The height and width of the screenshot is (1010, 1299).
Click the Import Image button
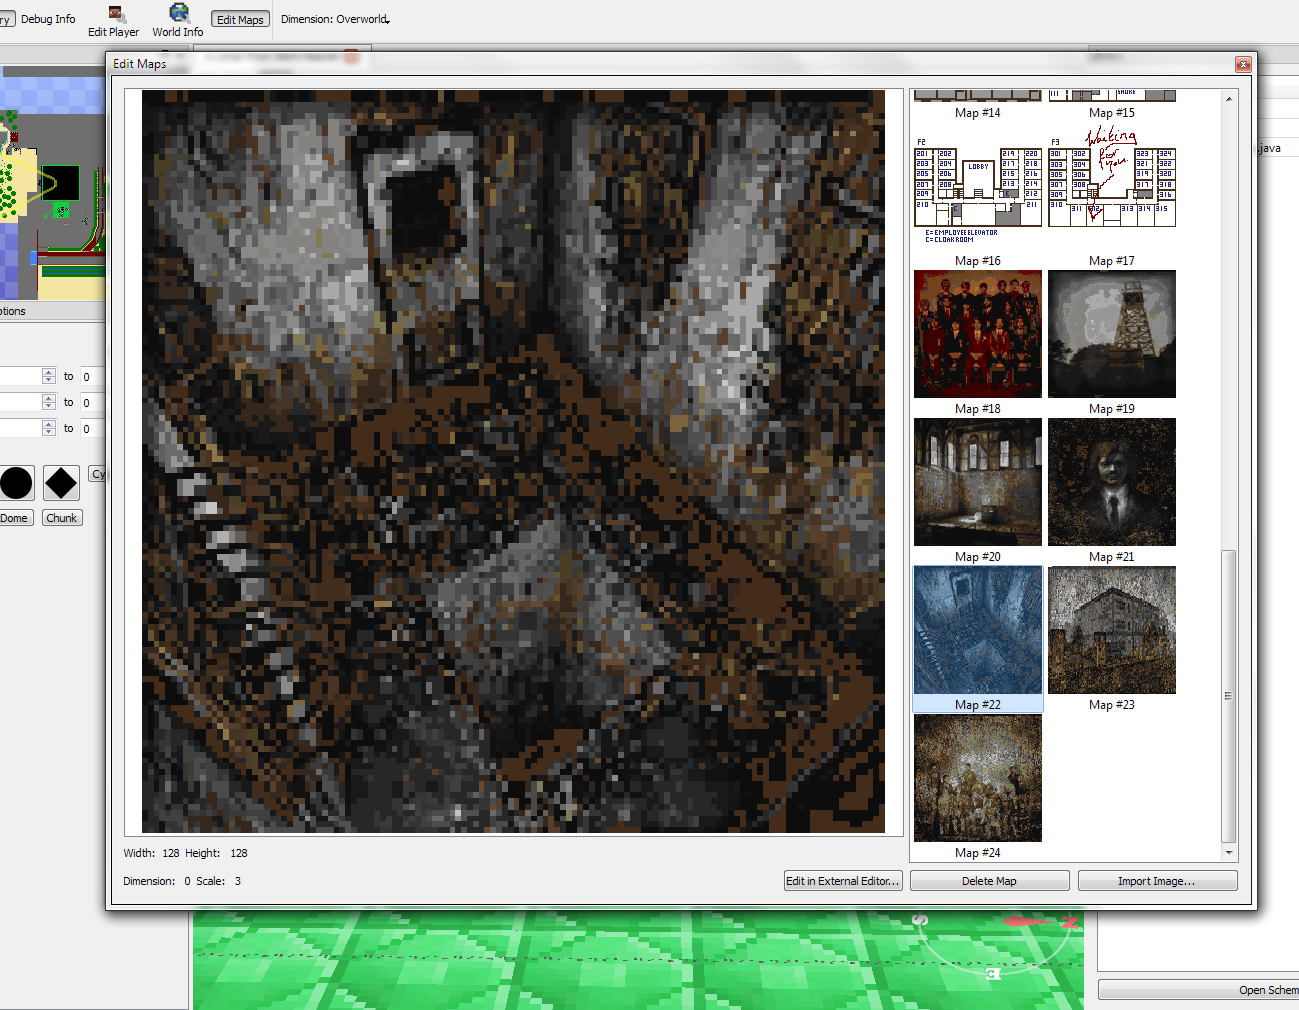point(1157,881)
